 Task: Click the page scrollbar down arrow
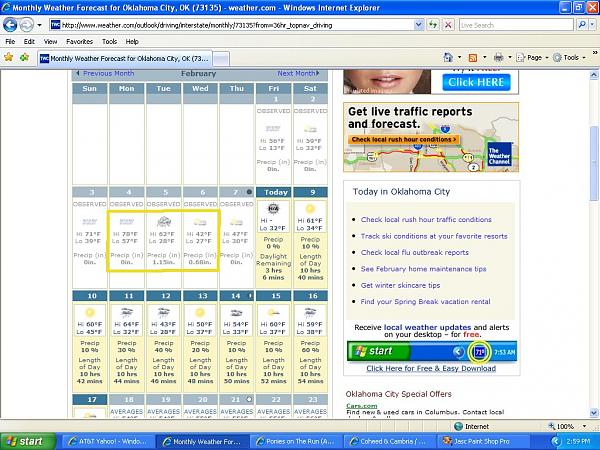pos(594,413)
